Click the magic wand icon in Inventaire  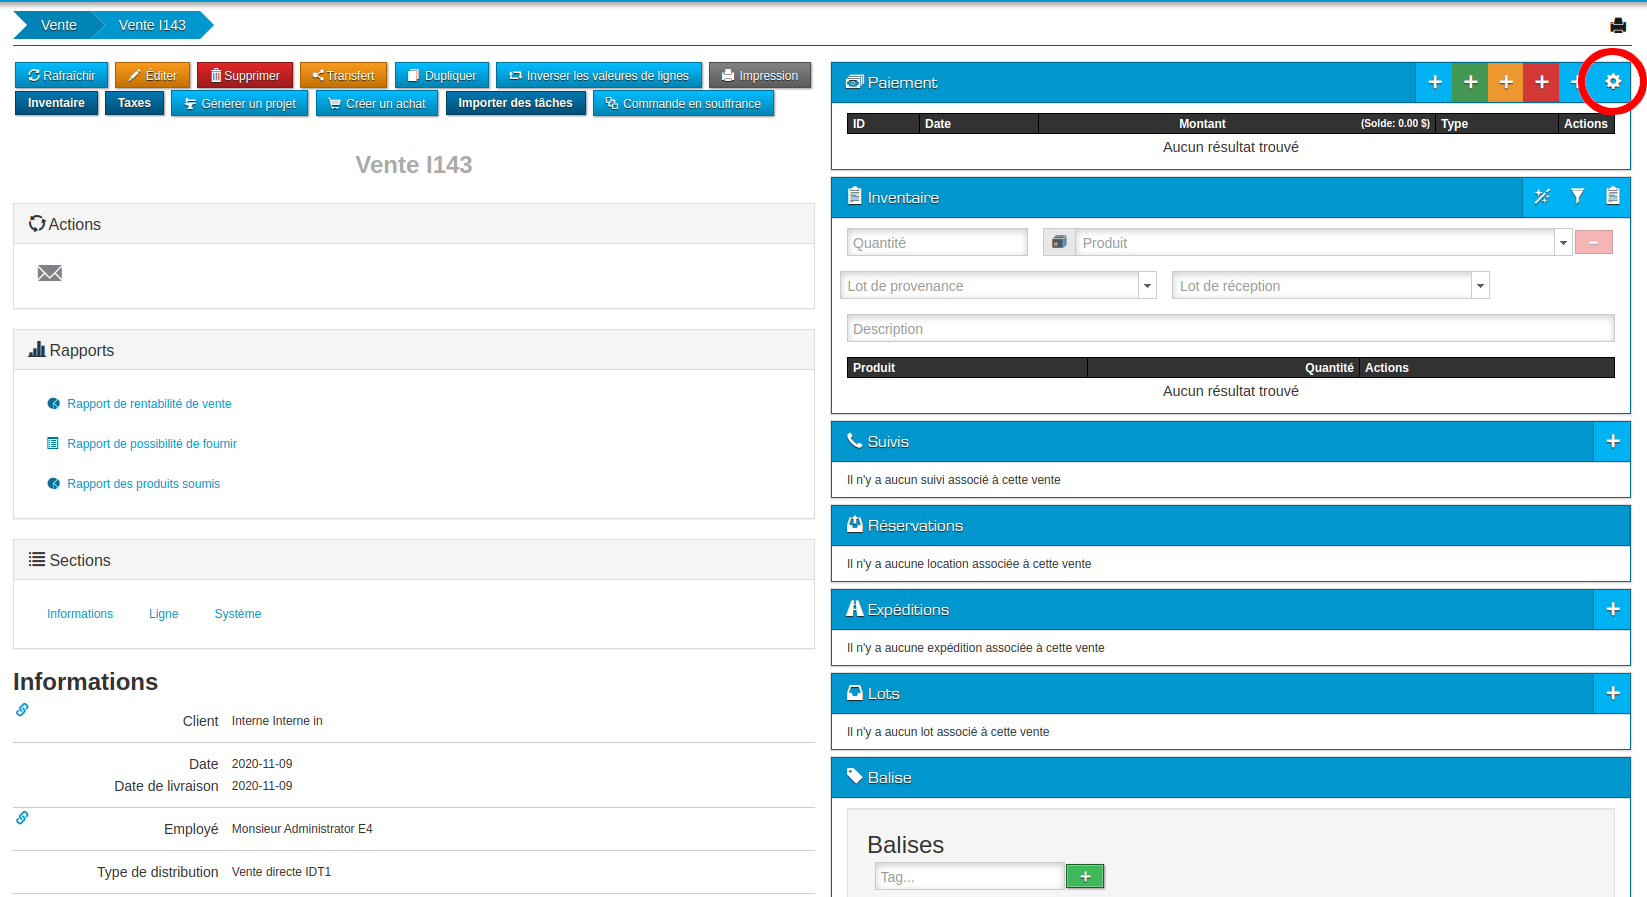click(1542, 197)
